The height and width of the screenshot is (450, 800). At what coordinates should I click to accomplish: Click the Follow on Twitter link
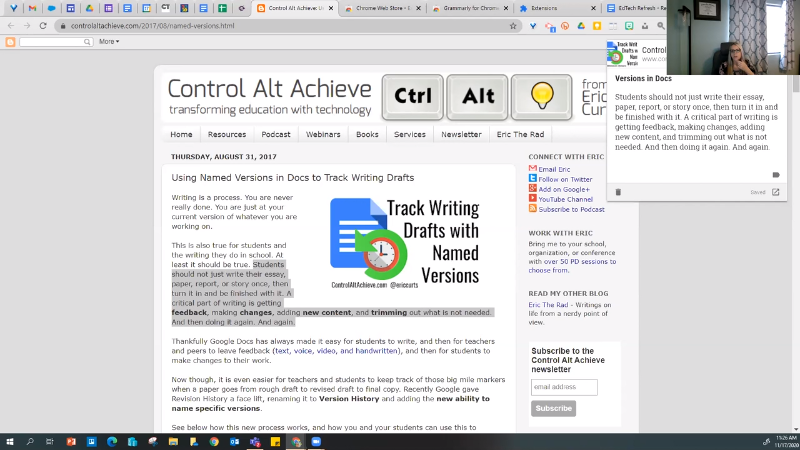click(565, 180)
